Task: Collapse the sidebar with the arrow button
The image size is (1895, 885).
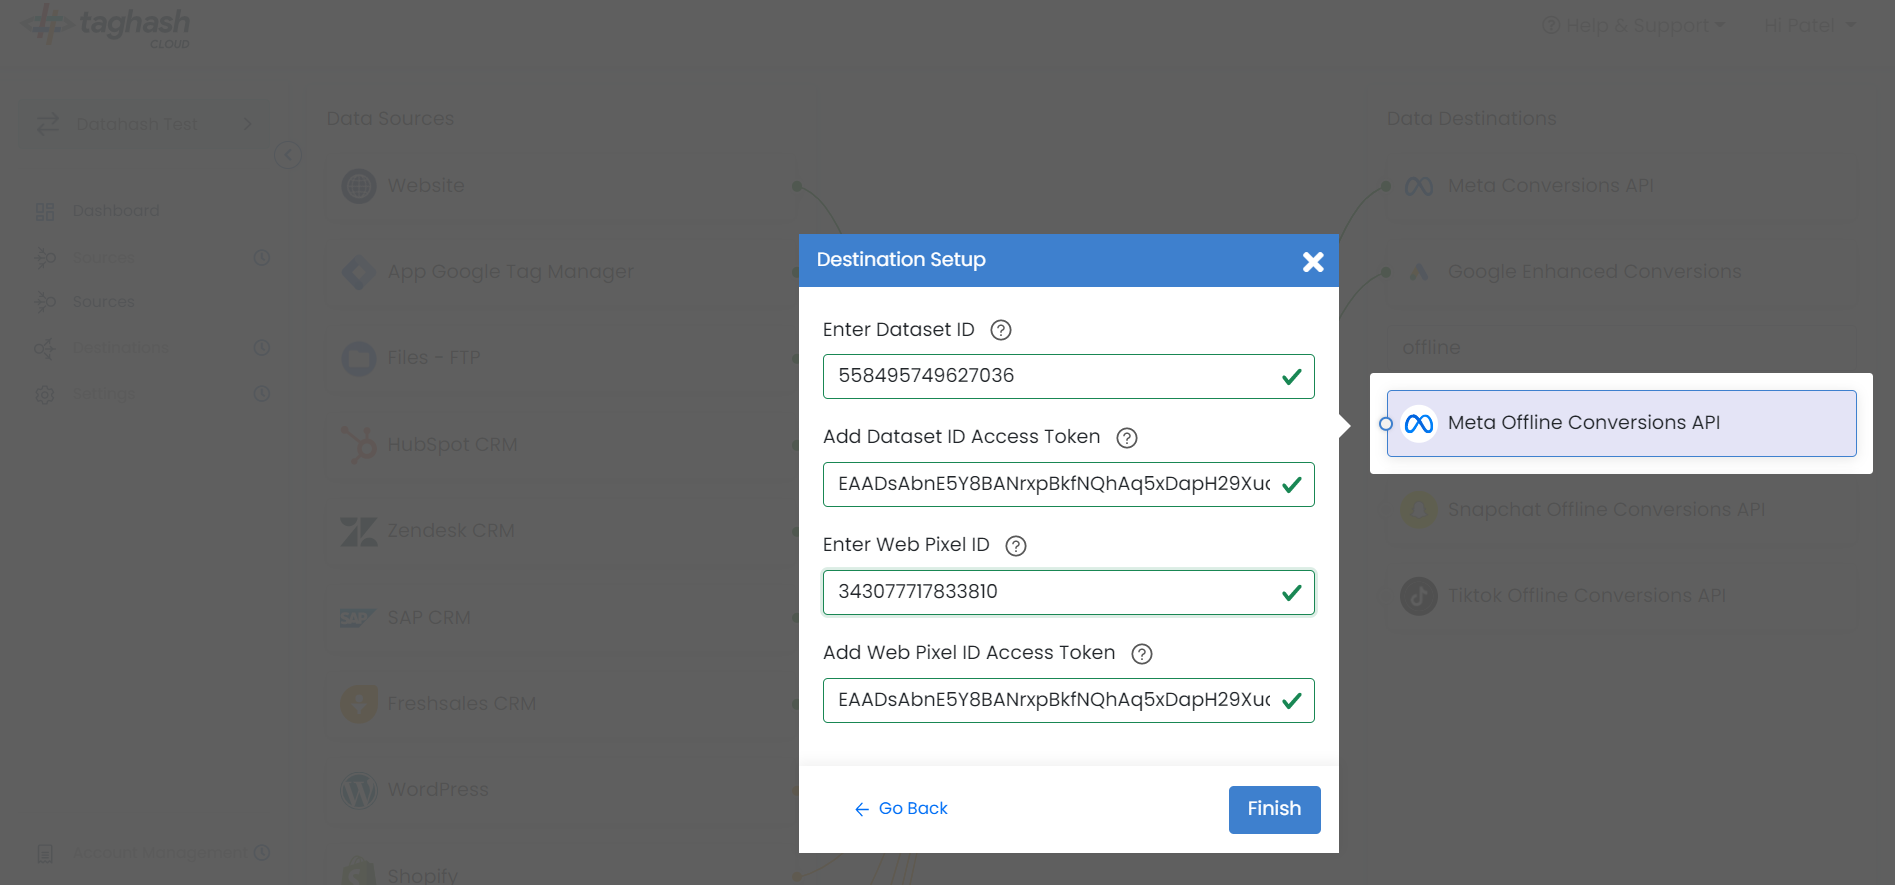Action: tap(288, 155)
